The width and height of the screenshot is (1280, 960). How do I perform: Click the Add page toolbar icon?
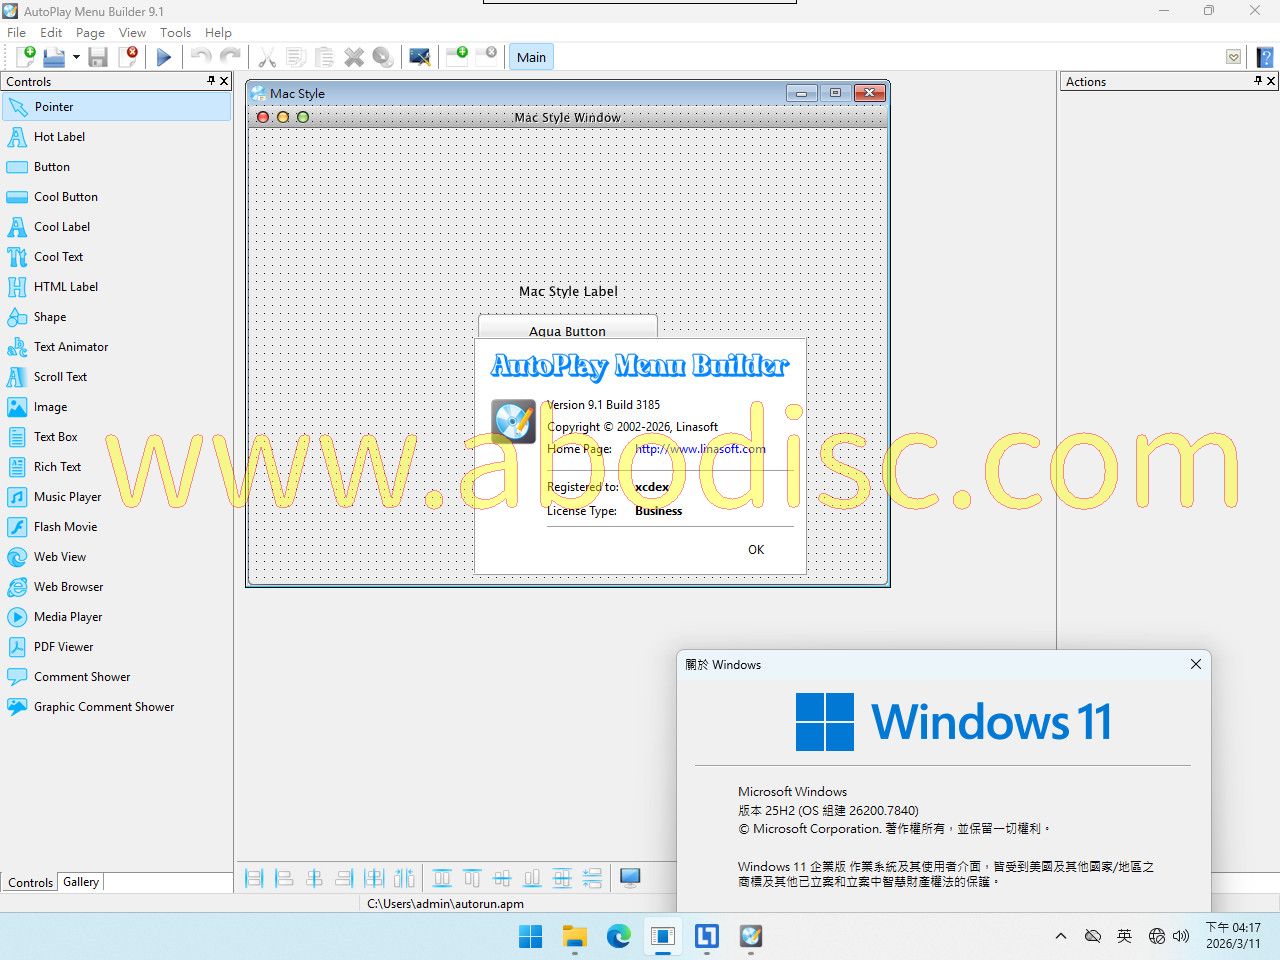pos(457,56)
